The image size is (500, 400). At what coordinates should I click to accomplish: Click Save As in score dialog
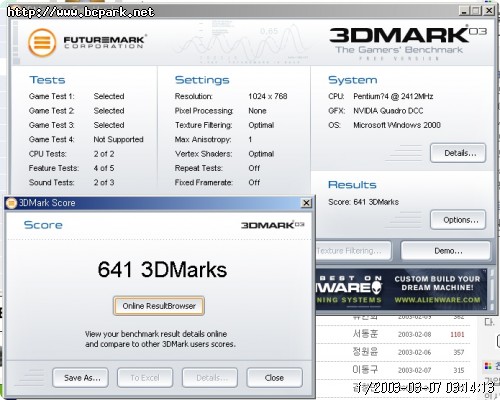point(80,378)
